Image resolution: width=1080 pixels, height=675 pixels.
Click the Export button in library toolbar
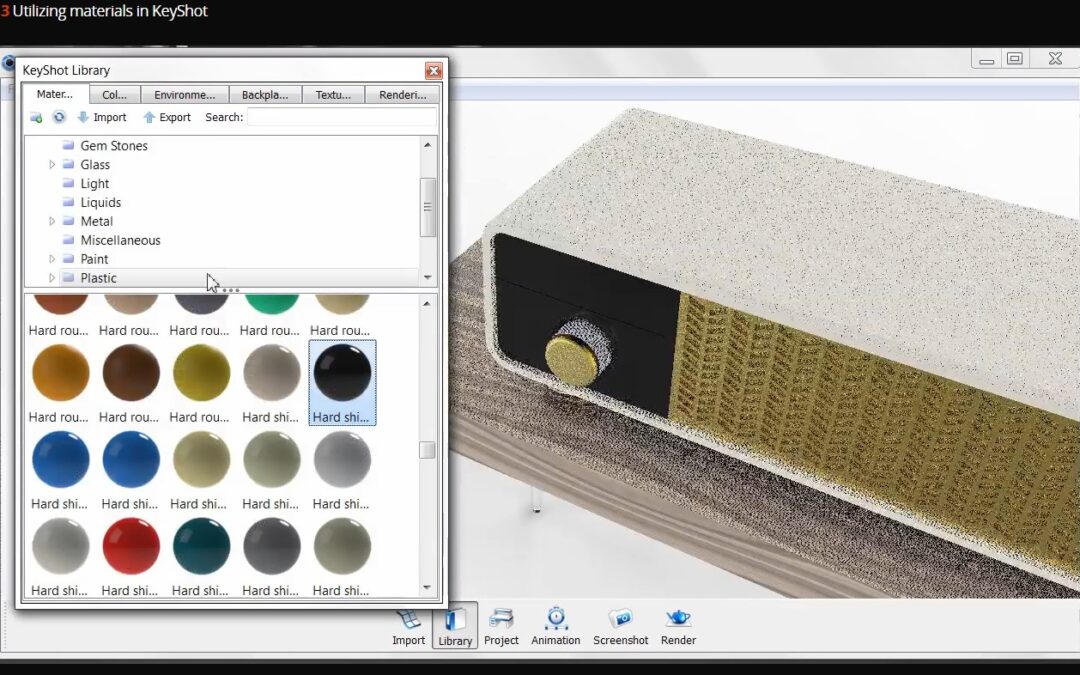click(167, 117)
